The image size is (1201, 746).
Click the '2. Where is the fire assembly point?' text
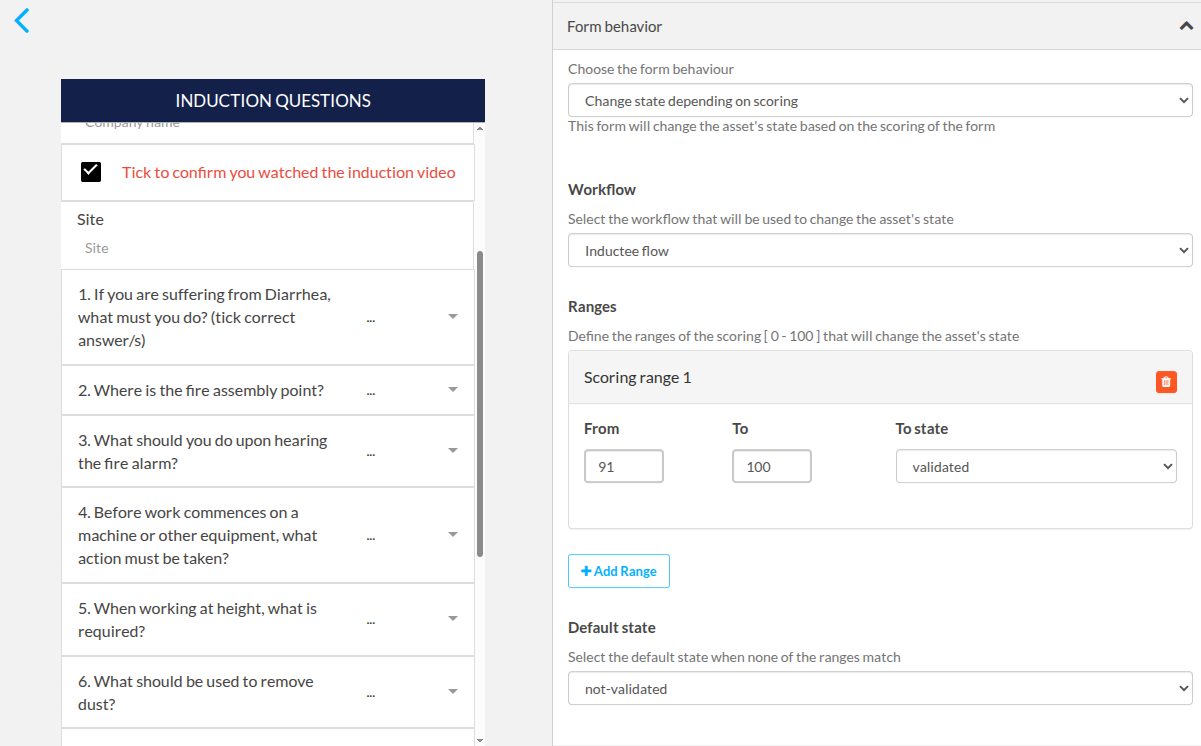click(201, 390)
